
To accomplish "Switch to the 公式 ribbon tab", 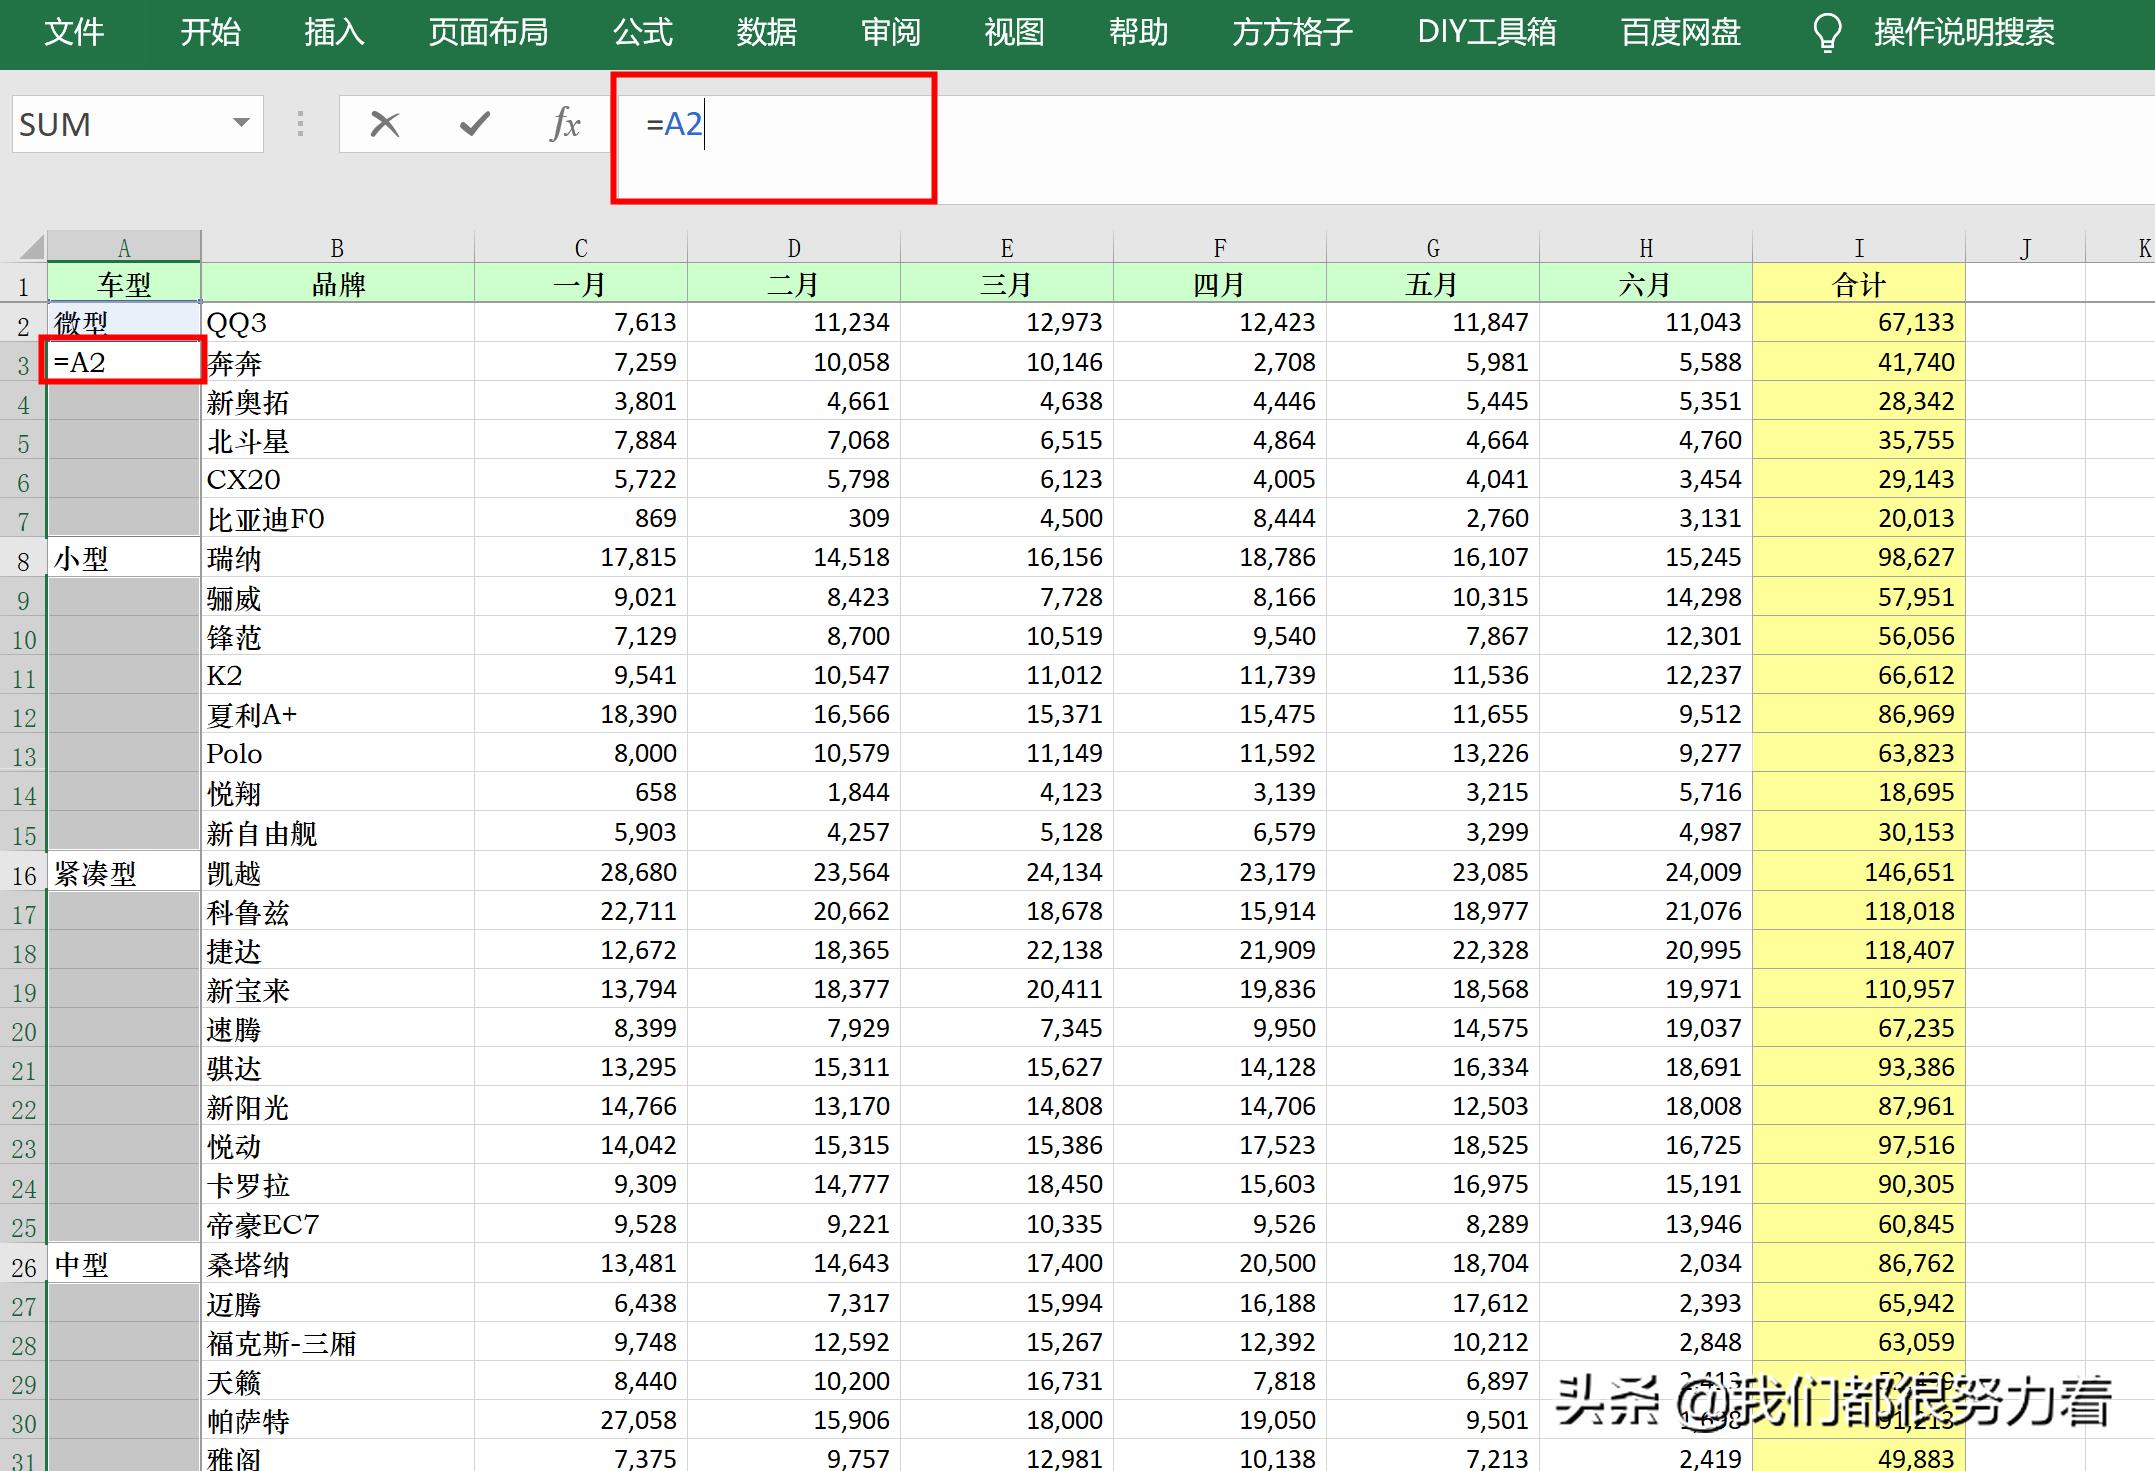I will coord(643,33).
